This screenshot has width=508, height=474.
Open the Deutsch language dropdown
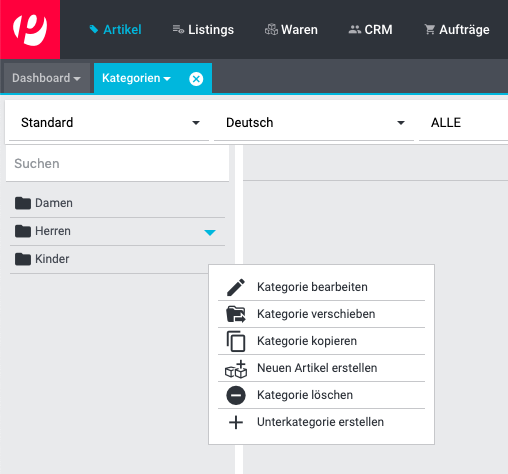tap(314, 123)
